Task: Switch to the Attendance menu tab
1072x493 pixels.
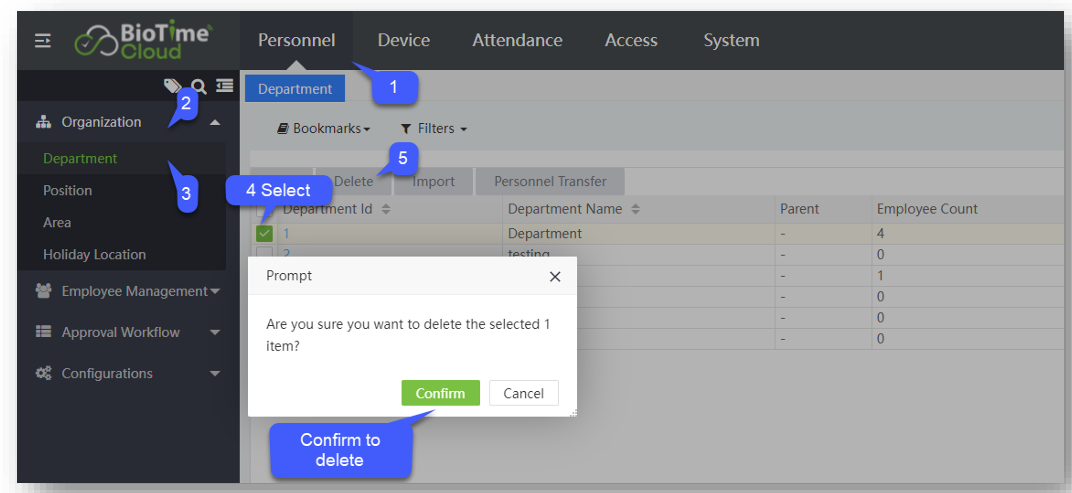Action: (517, 41)
